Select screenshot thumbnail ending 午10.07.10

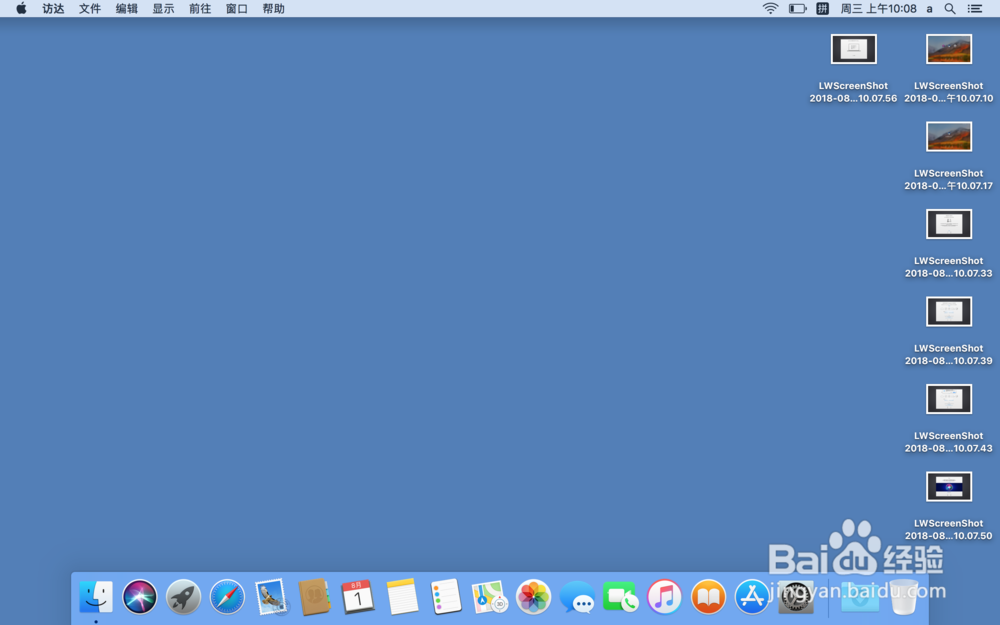(x=948, y=49)
